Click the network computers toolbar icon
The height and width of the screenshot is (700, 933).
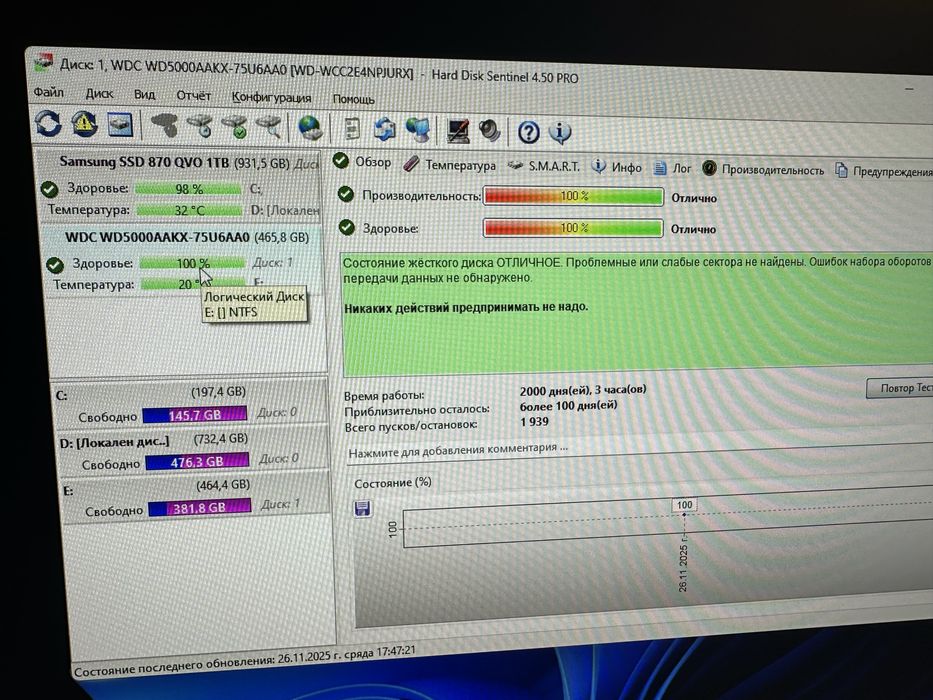(x=418, y=130)
